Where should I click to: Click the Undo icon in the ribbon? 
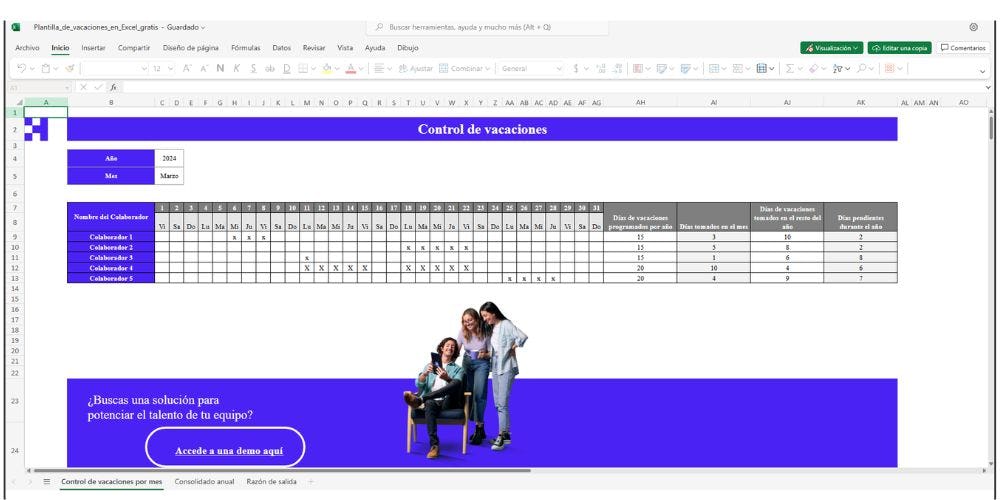[21, 68]
